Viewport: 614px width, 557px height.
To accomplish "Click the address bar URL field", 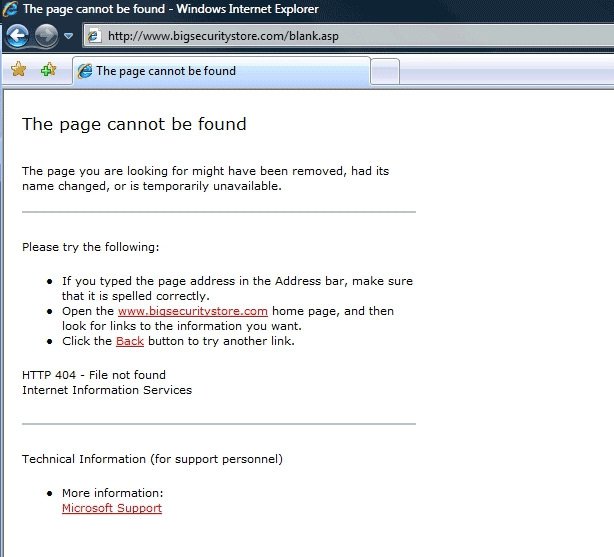I will [x=349, y=36].
